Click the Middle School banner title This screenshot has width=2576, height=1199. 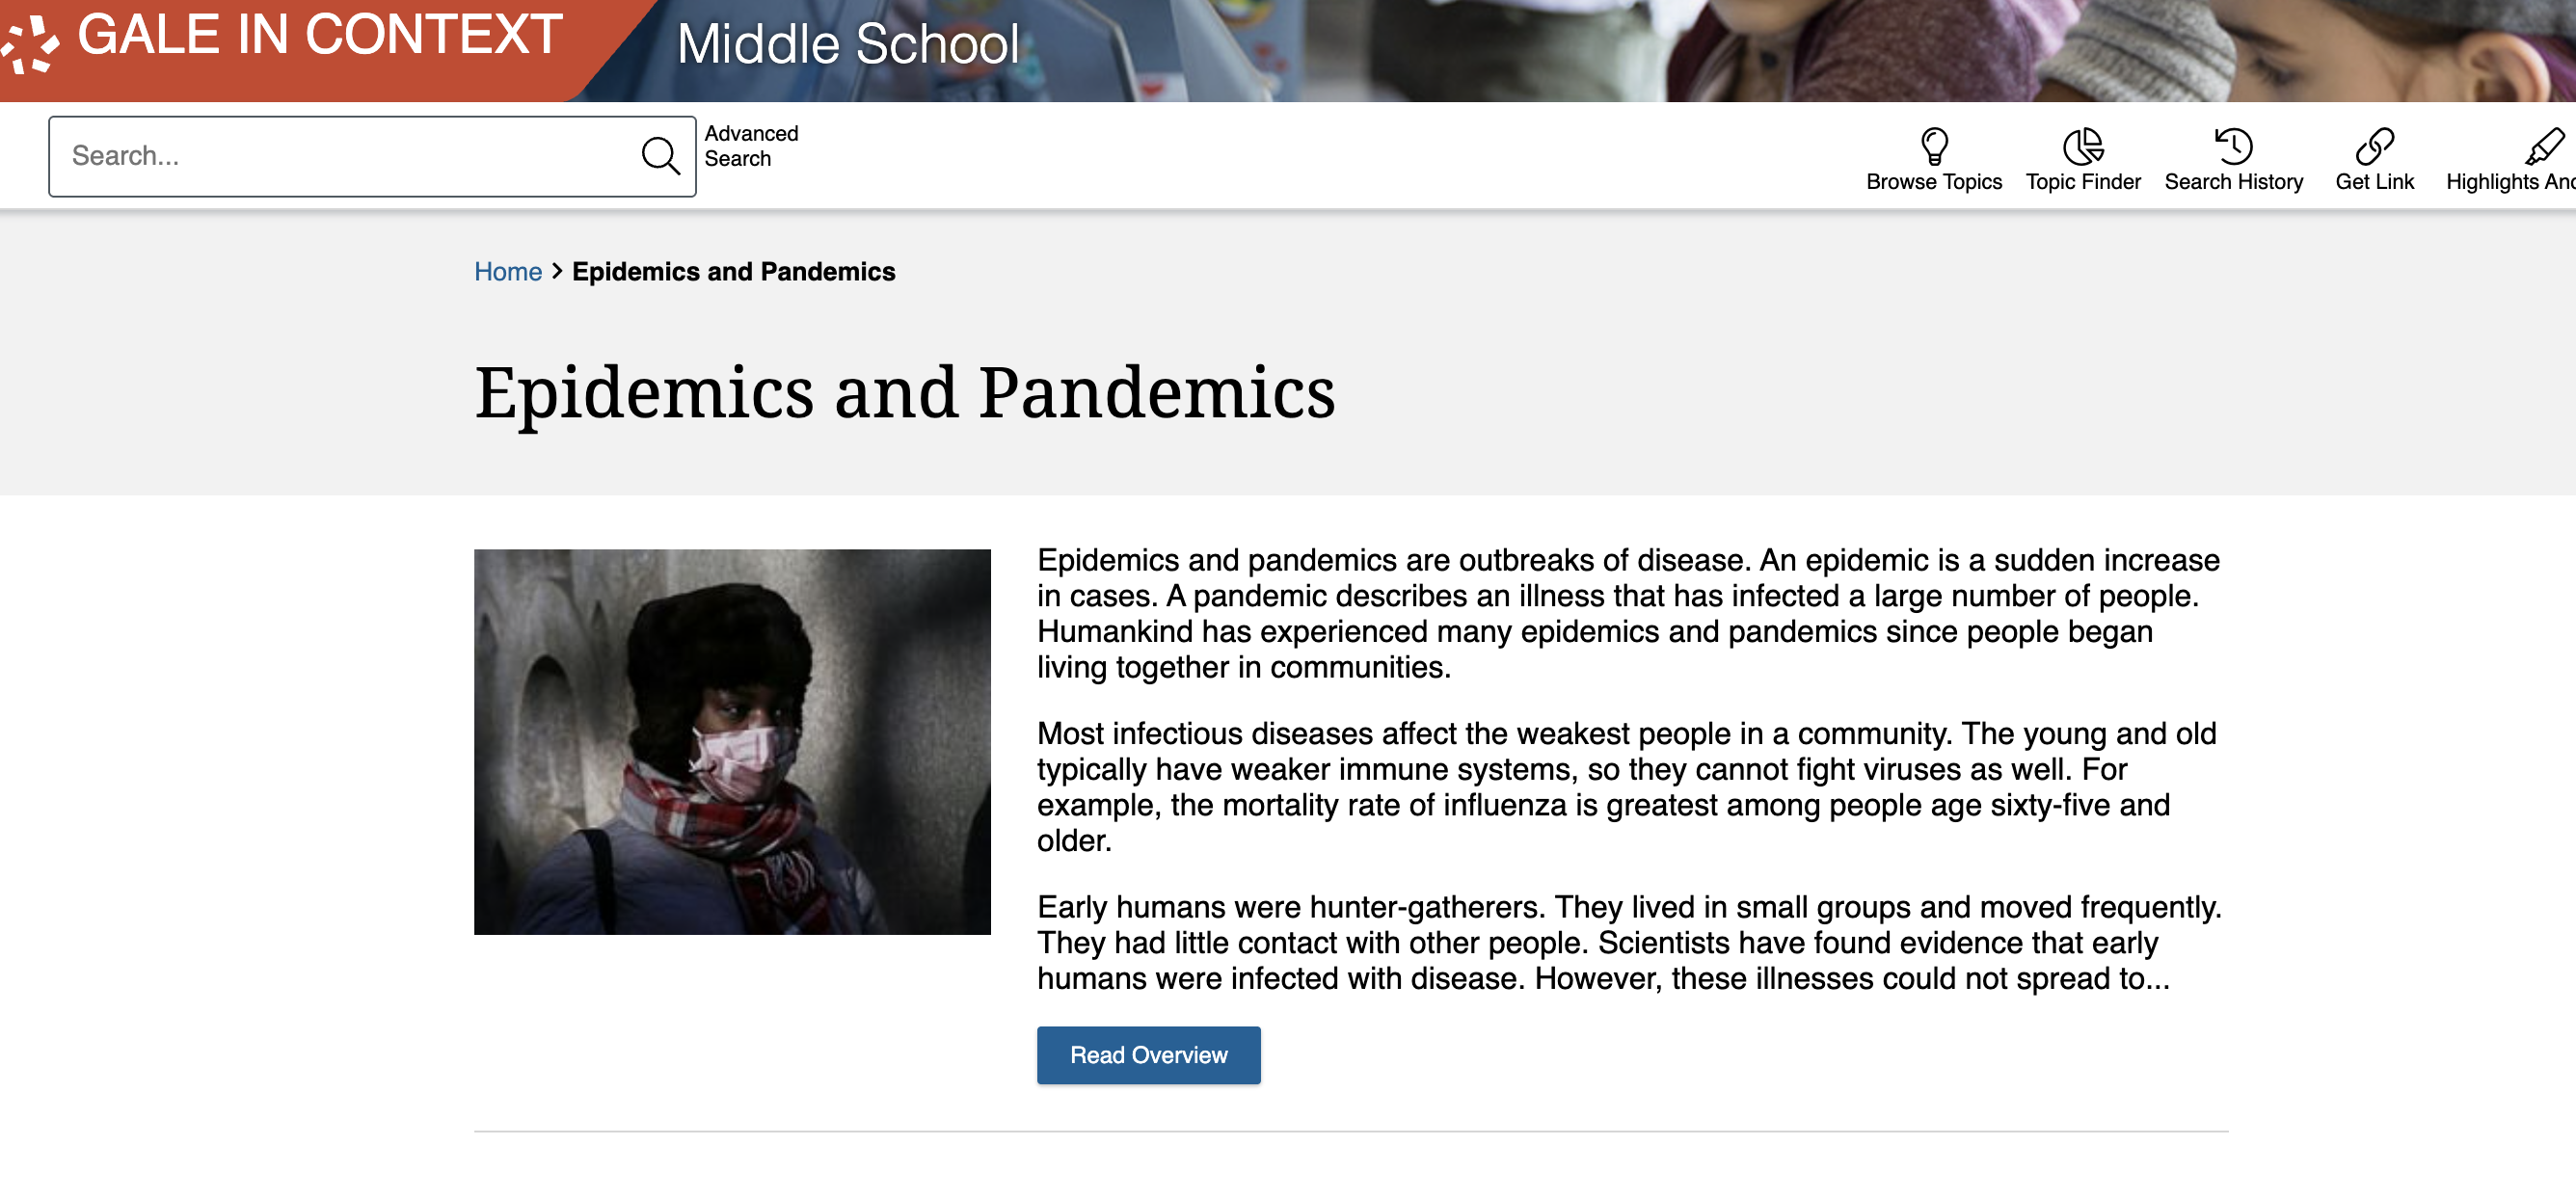pyautogui.click(x=848, y=45)
